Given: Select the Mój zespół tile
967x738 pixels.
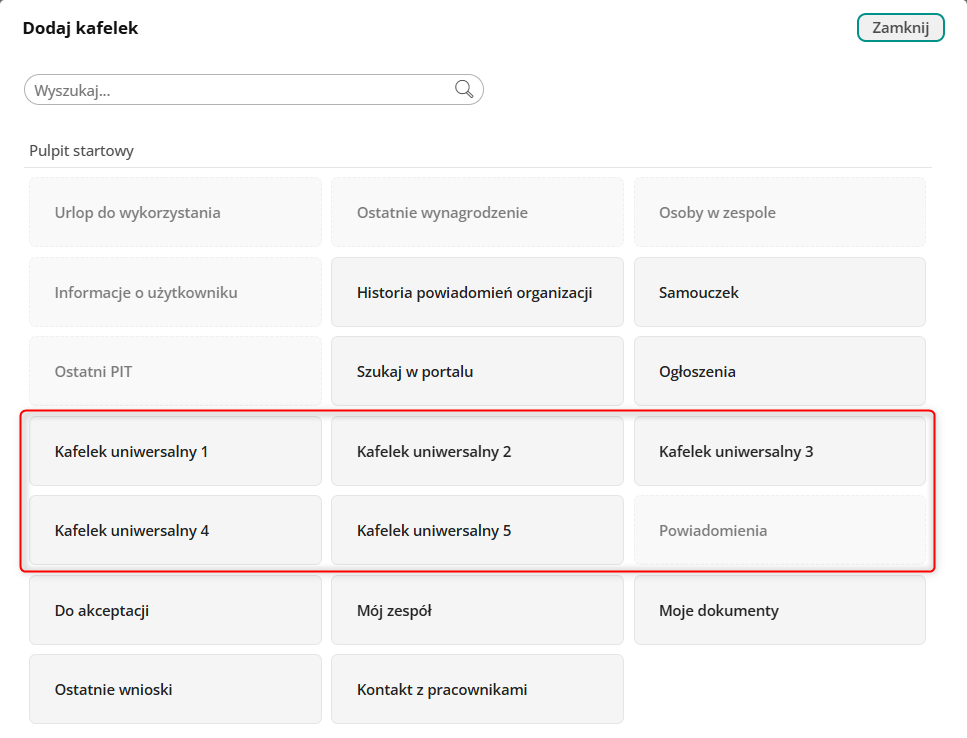Looking at the screenshot, I should (x=477, y=610).
